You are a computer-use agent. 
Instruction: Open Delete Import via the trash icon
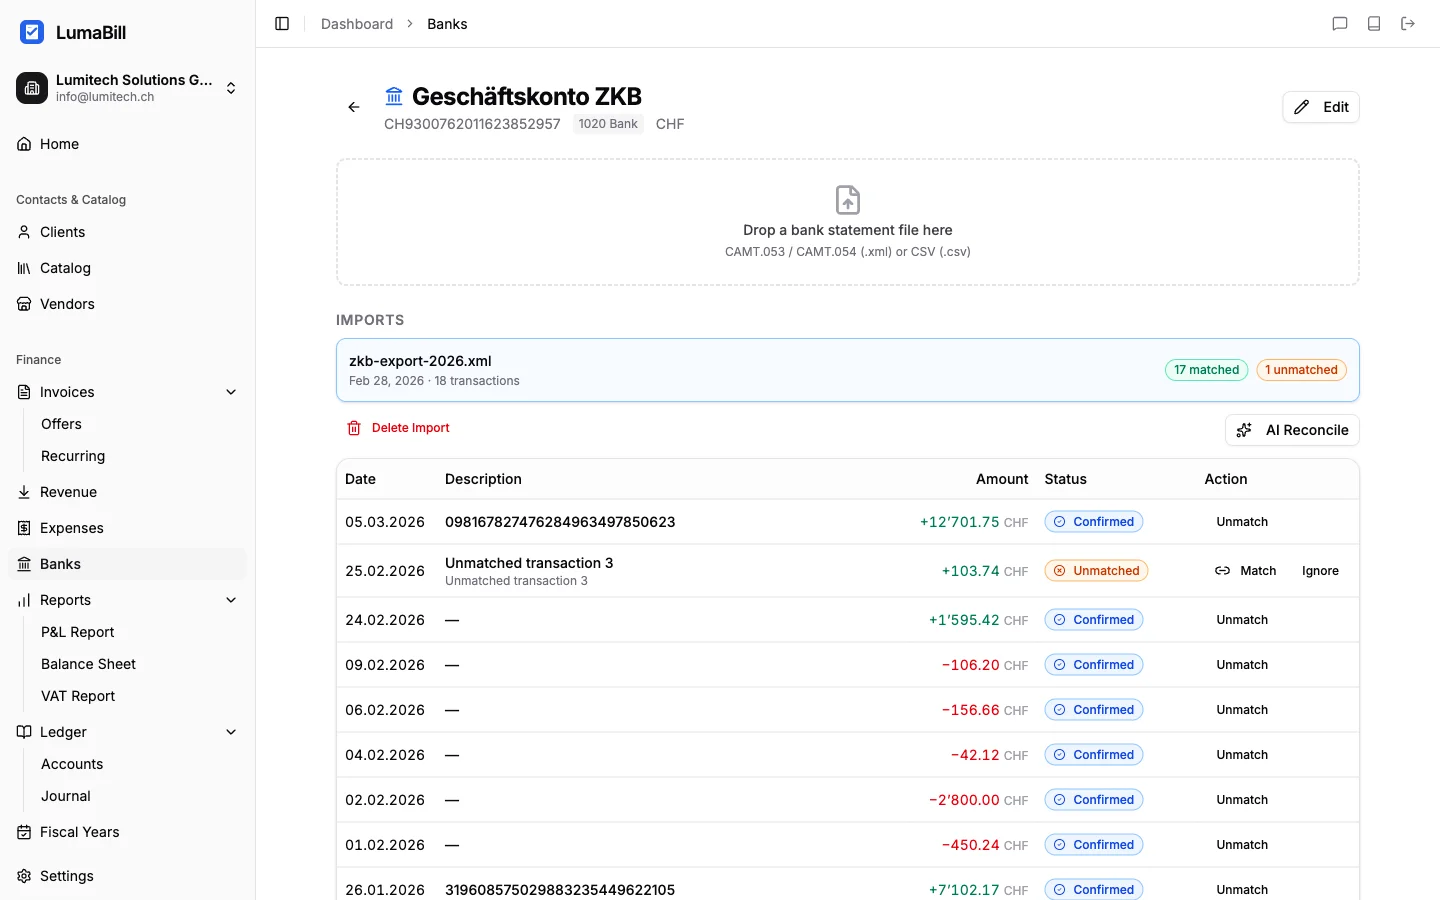pyautogui.click(x=397, y=428)
